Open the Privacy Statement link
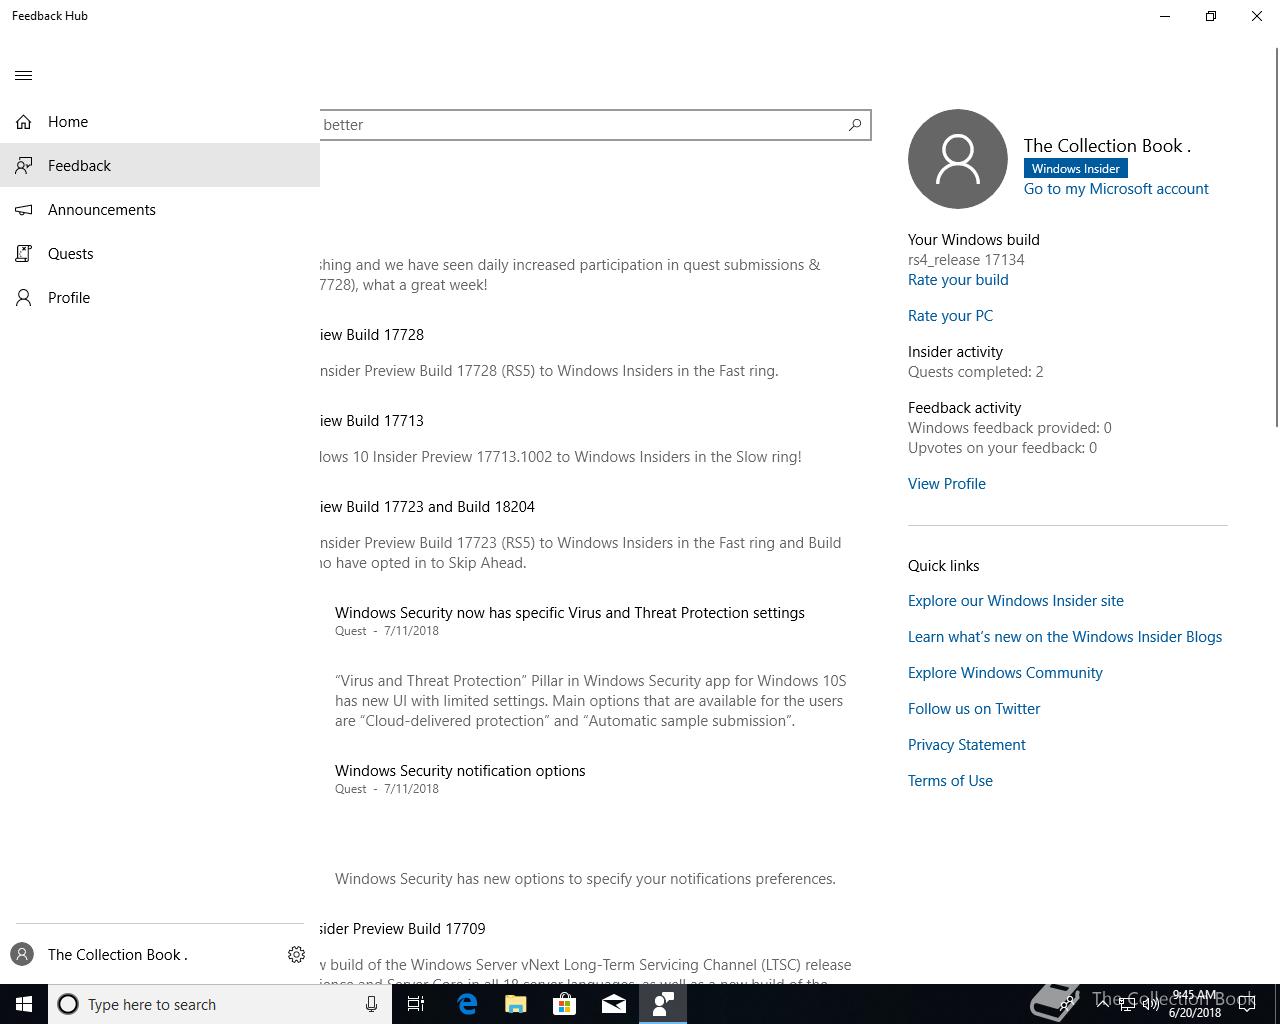The width and height of the screenshot is (1280, 1024). pyautogui.click(x=967, y=745)
